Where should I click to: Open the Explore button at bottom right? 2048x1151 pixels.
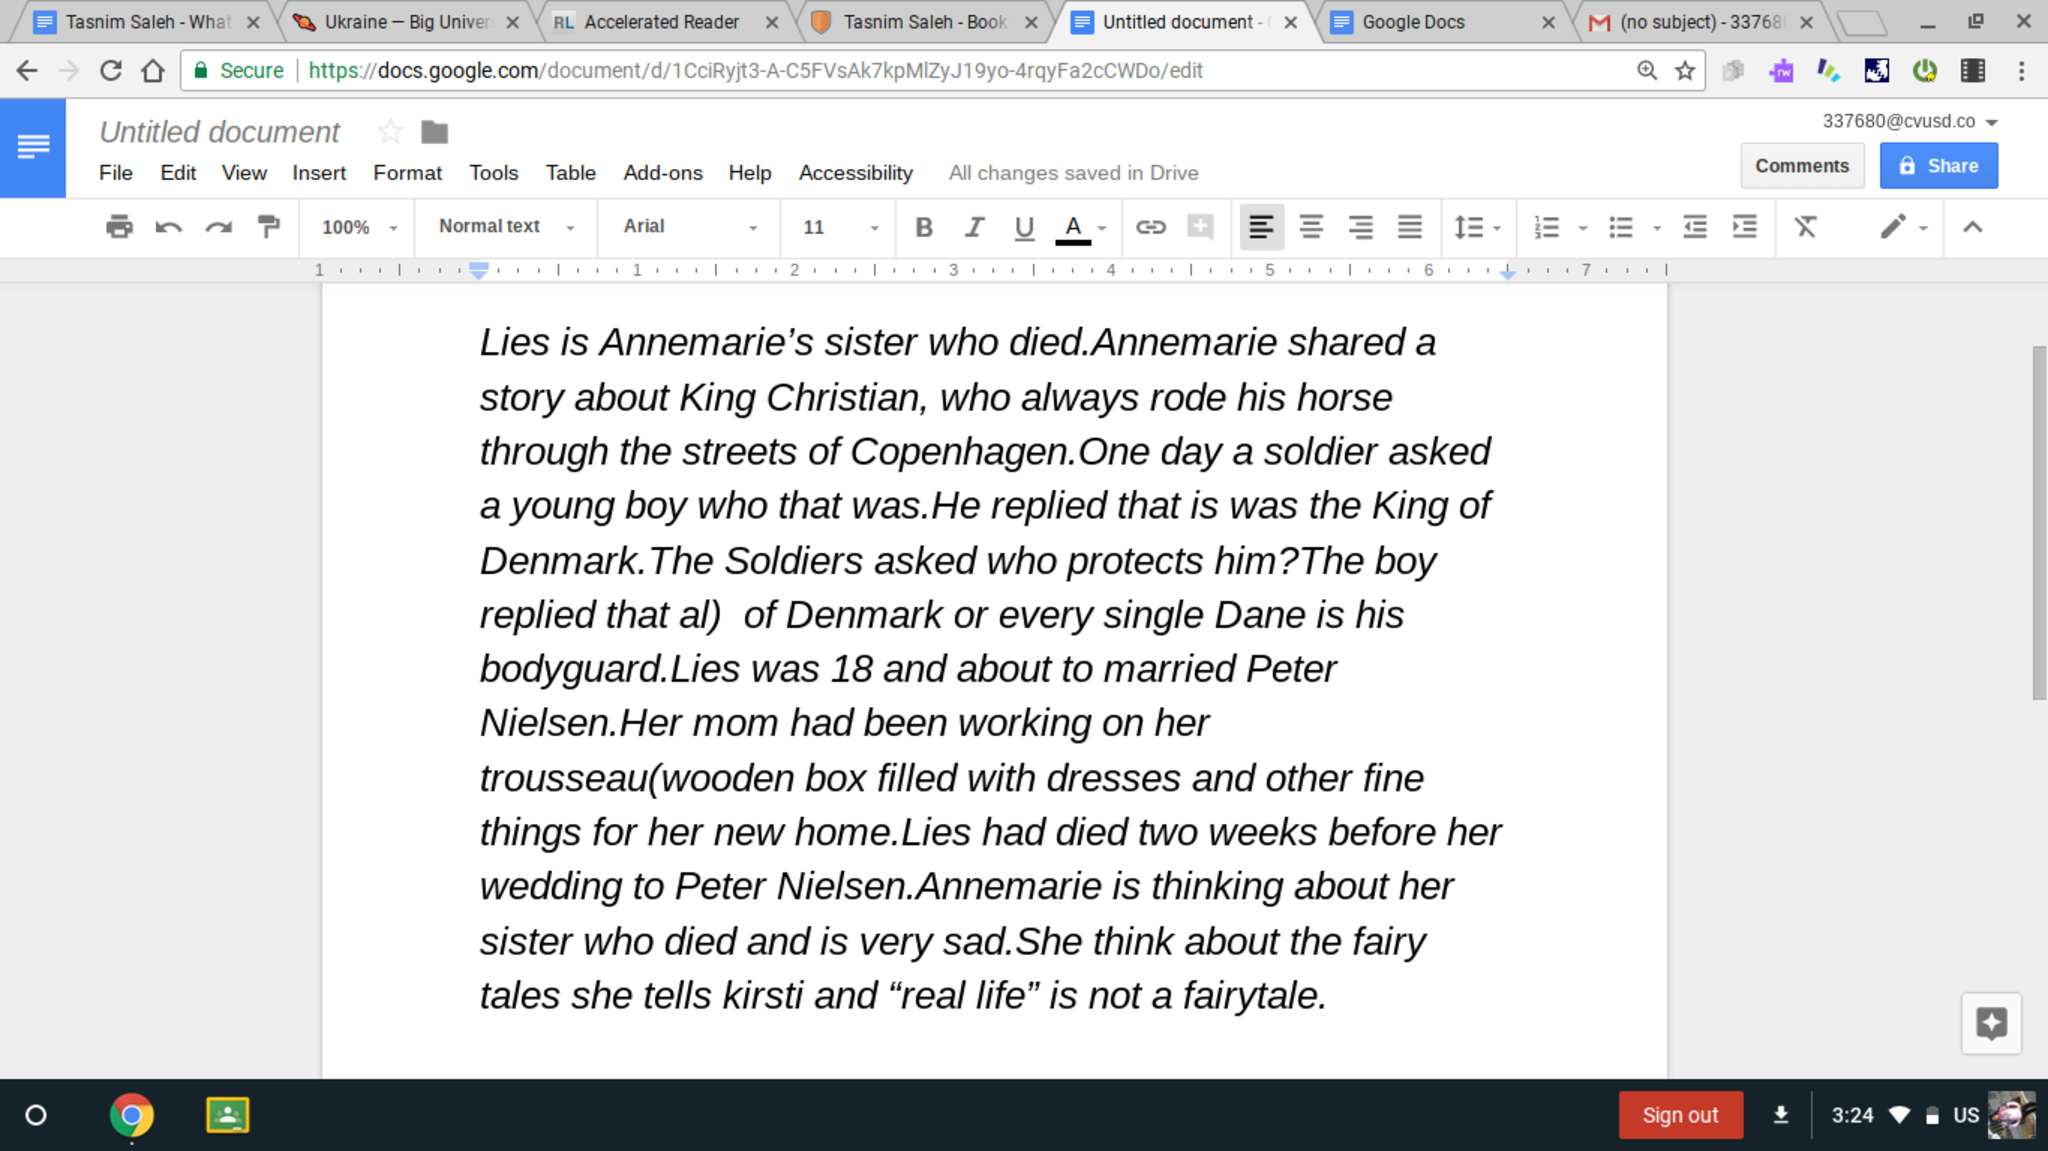pyautogui.click(x=1990, y=1023)
